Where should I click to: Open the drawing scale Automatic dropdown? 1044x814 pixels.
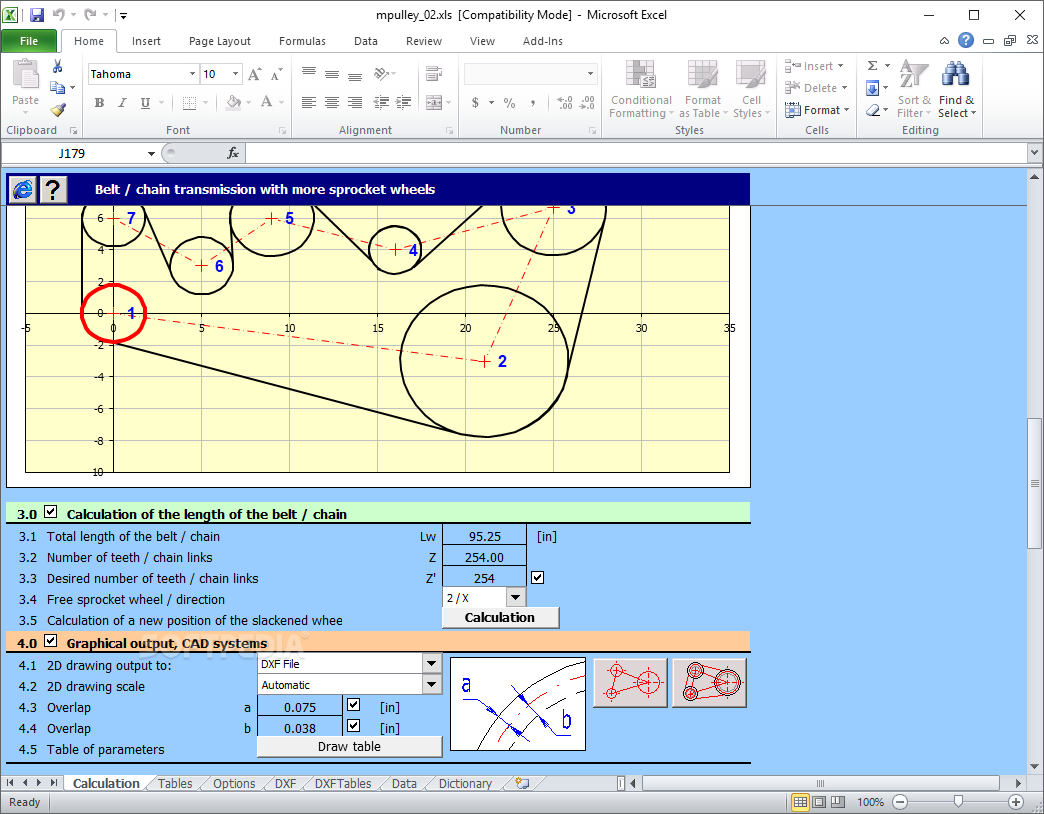coord(431,684)
